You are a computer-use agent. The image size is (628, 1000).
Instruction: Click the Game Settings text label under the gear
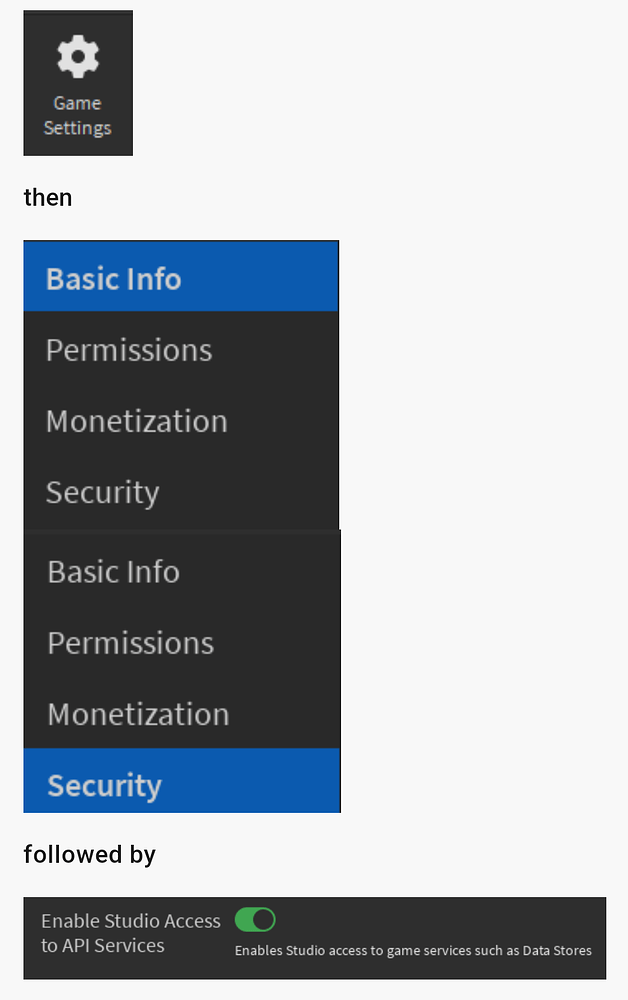click(x=78, y=115)
